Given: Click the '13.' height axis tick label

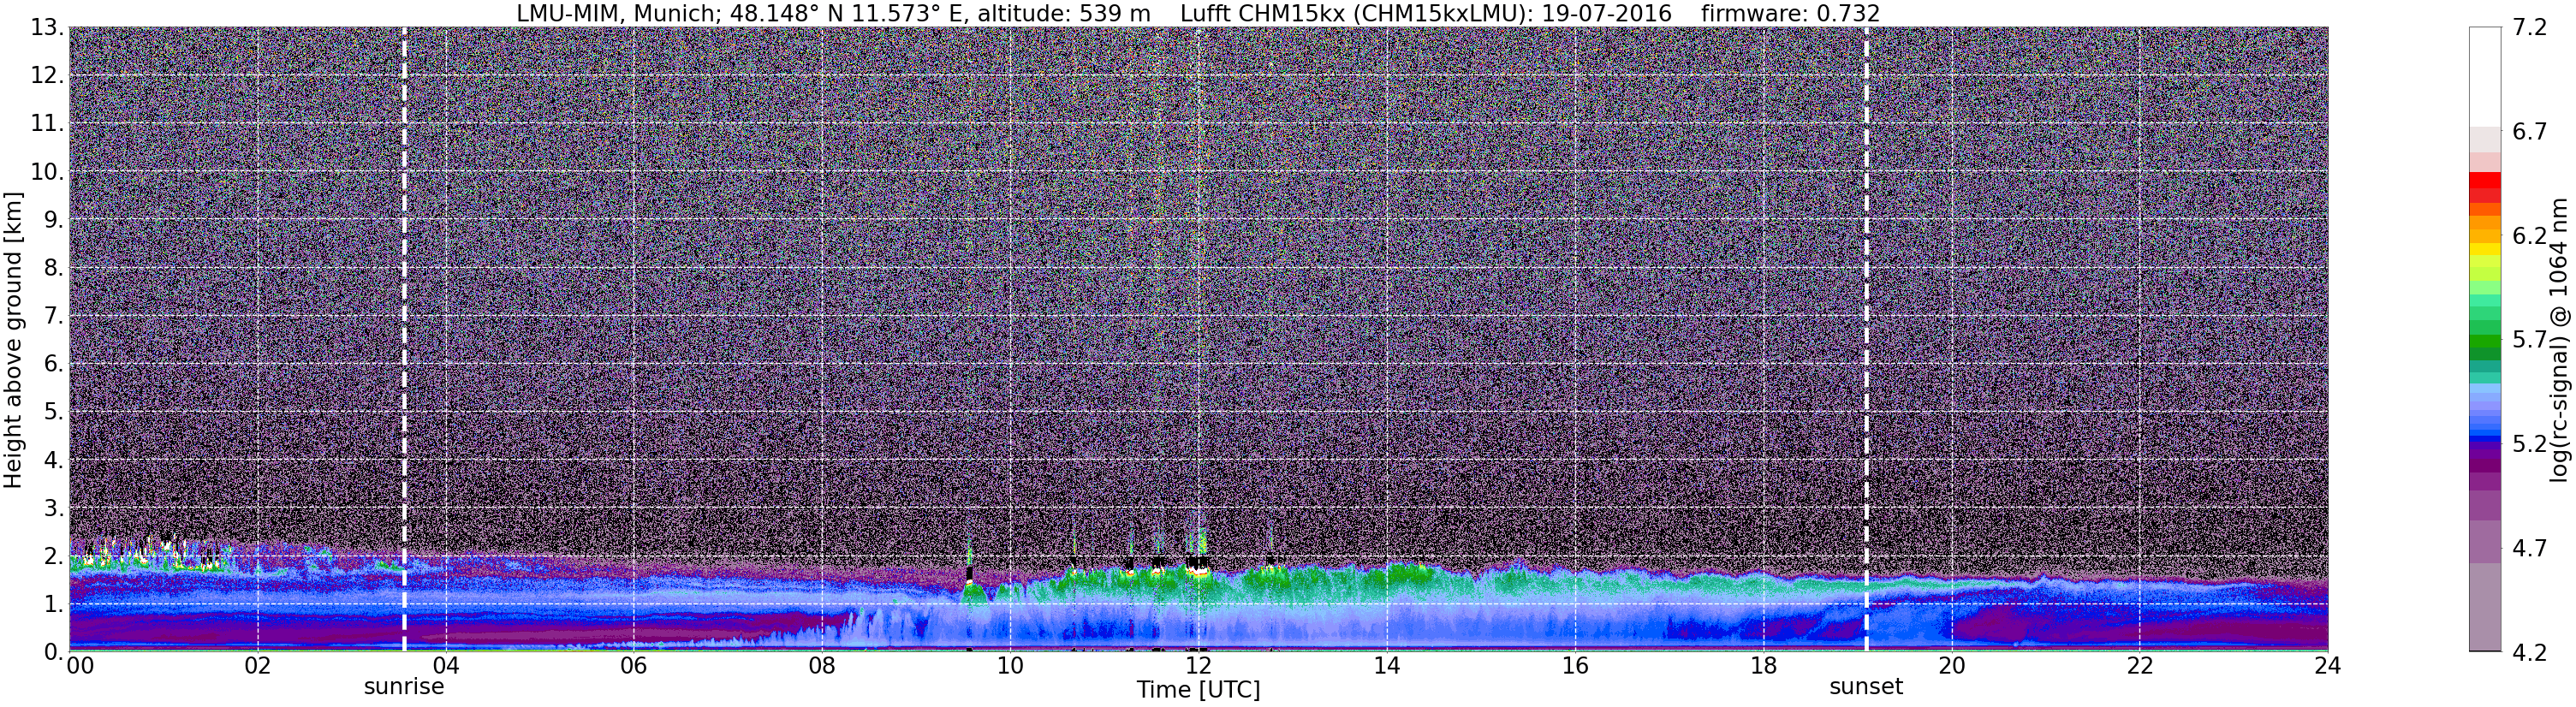Looking at the screenshot, I should [47, 27].
